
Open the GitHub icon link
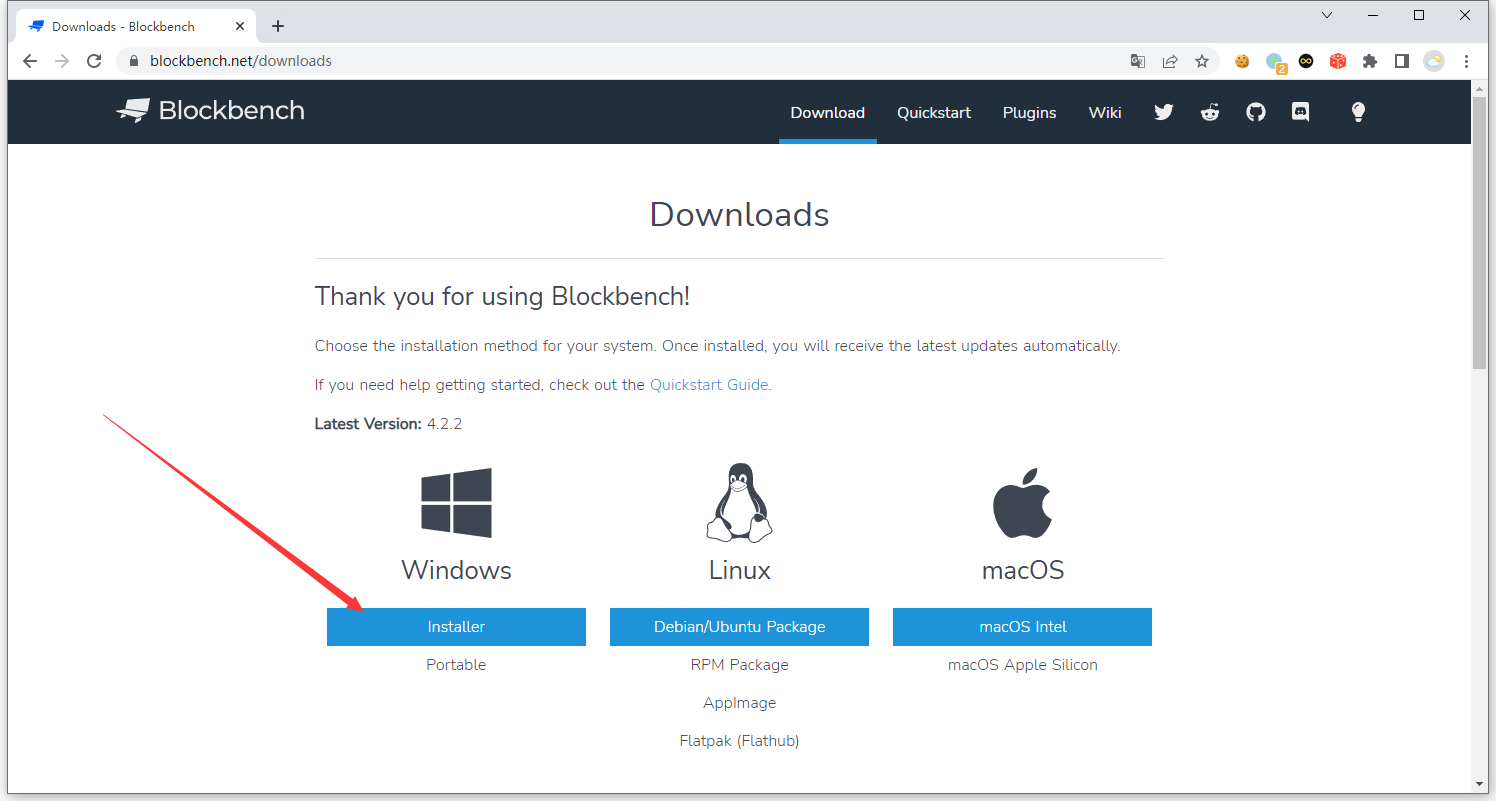point(1256,112)
